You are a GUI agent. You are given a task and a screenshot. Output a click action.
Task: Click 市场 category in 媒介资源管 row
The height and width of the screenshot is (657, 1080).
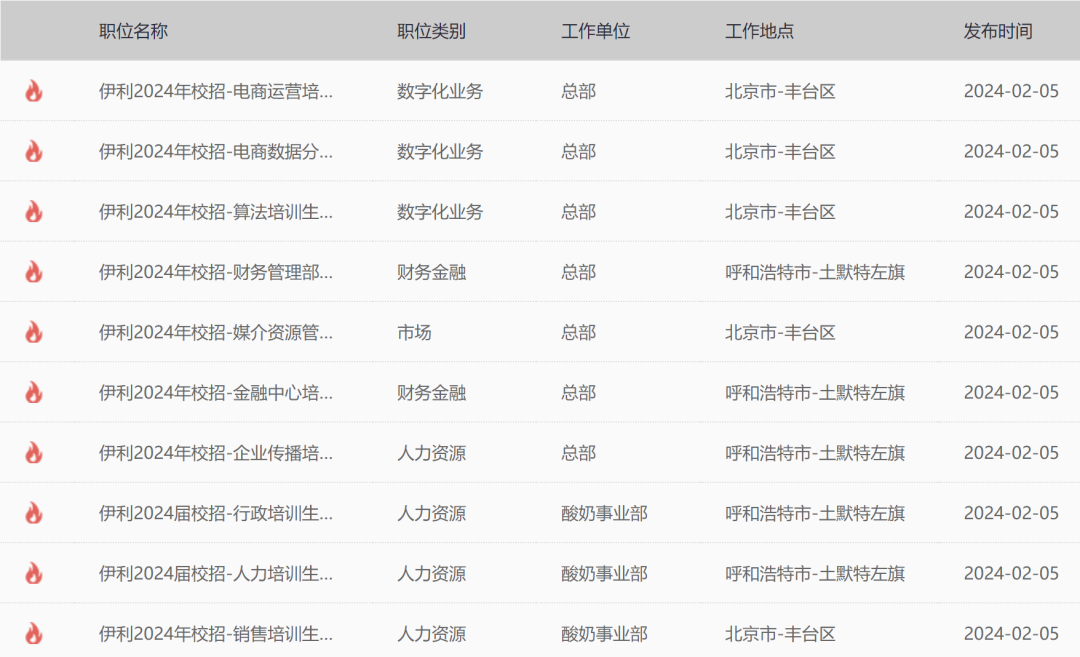tap(414, 332)
